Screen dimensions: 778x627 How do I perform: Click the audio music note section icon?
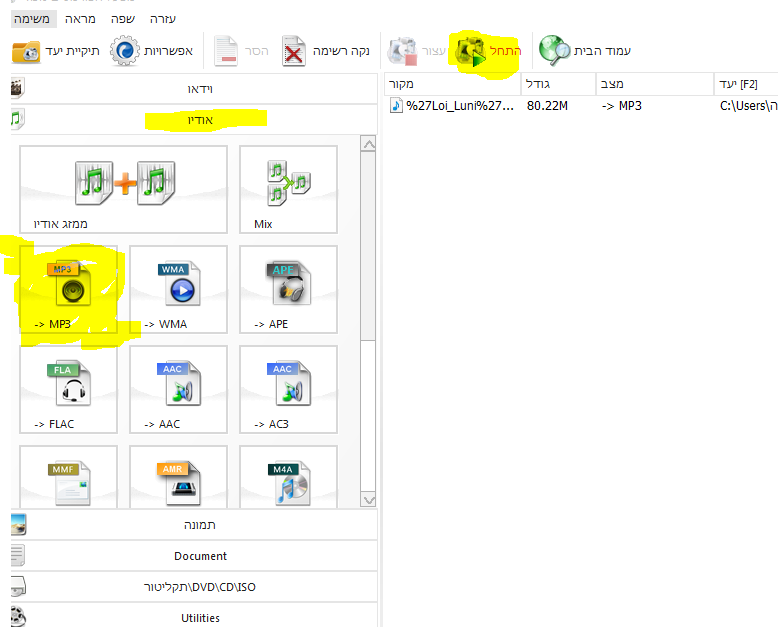tap(17, 119)
